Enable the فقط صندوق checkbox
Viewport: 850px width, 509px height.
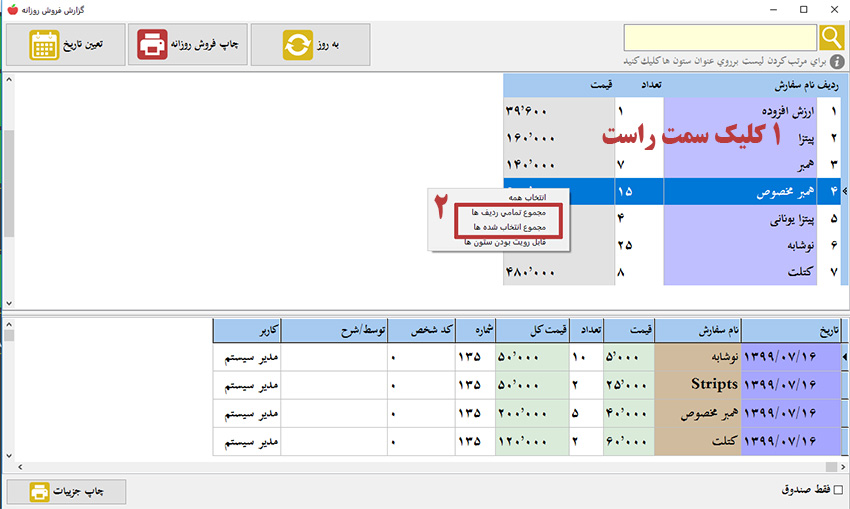838,489
